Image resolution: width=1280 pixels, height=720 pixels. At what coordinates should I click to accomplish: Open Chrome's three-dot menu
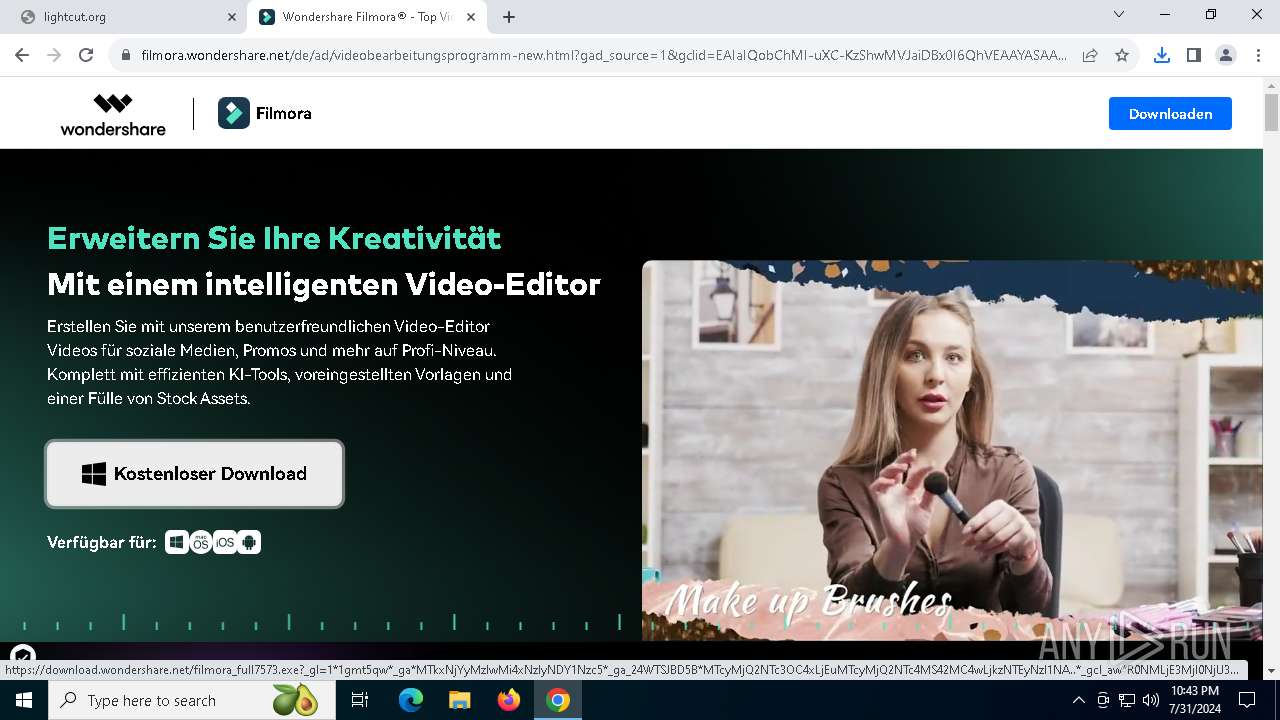point(1257,56)
